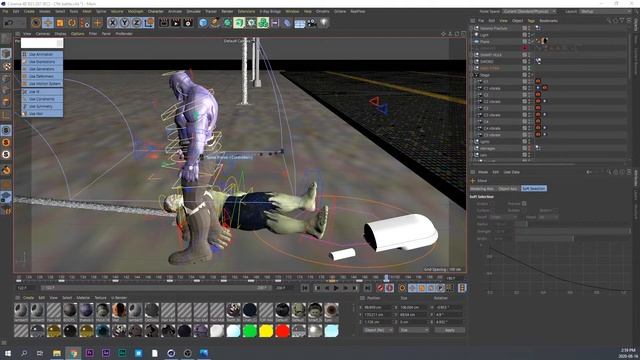This screenshot has height=360, width=640.
Task: Click the Light bulb icon in toolbar
Action: click(324, 23)
